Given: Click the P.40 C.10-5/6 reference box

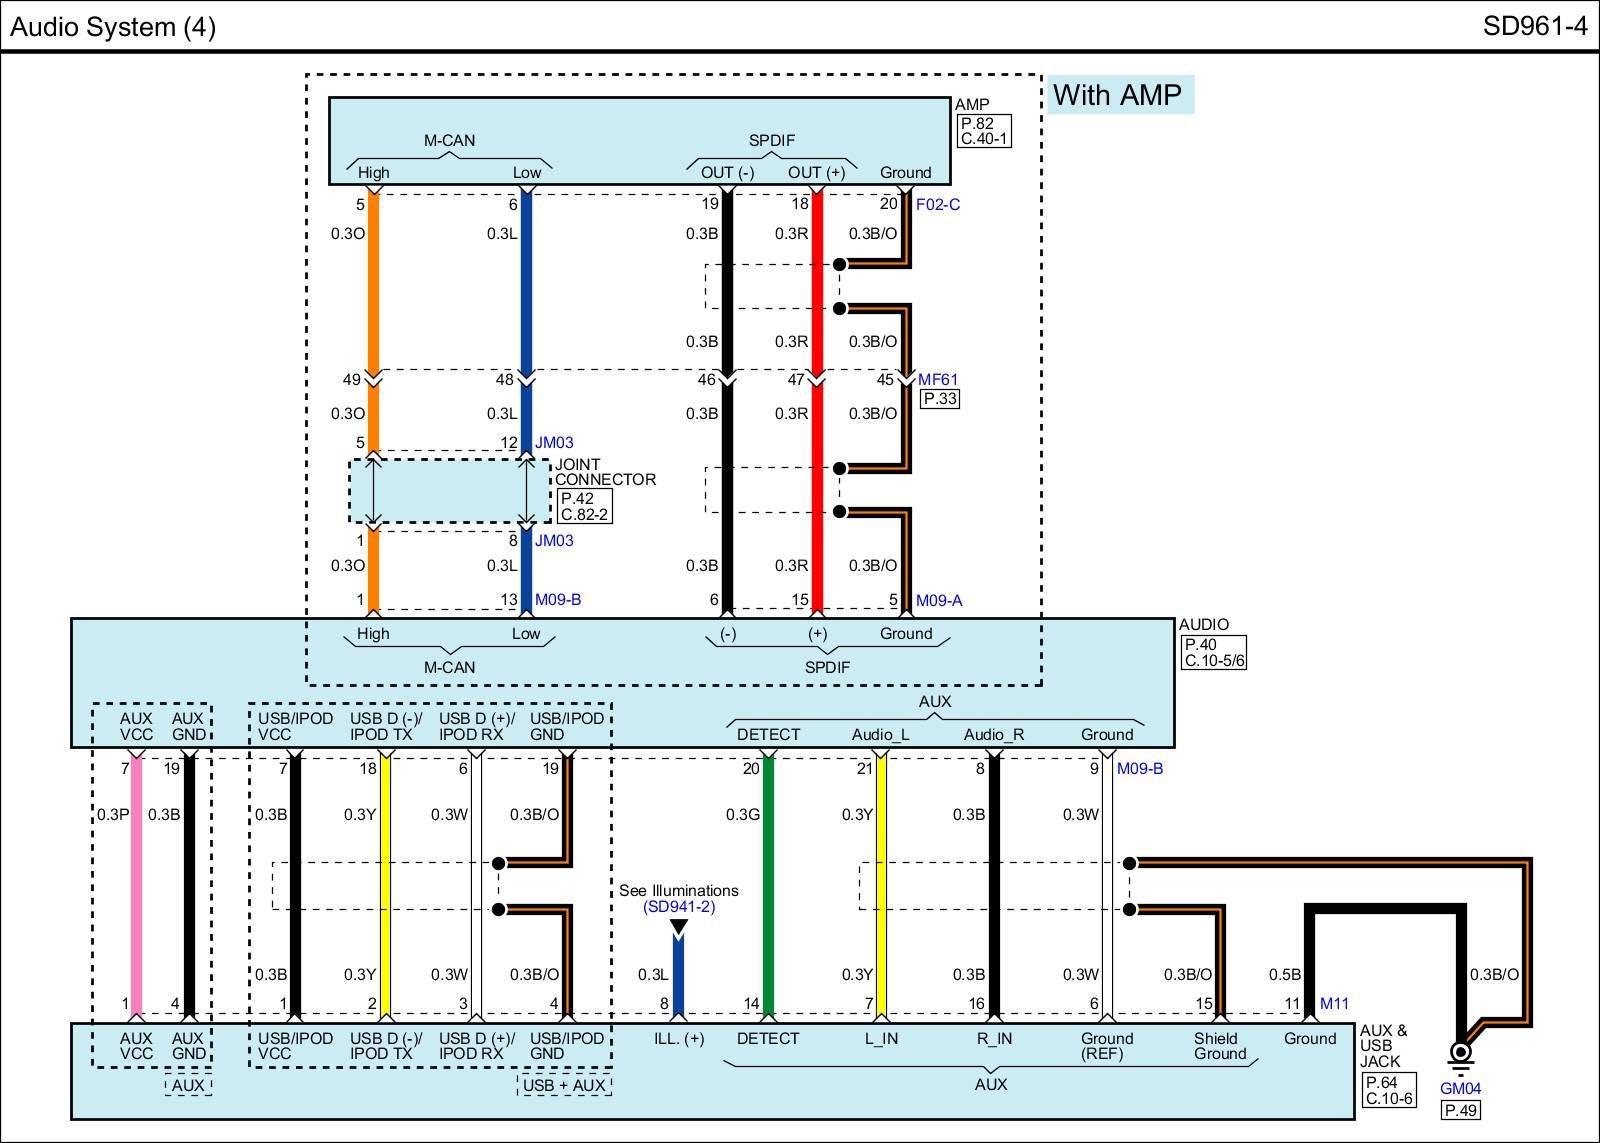Looking at the screenshot, I should point(1214,653).
